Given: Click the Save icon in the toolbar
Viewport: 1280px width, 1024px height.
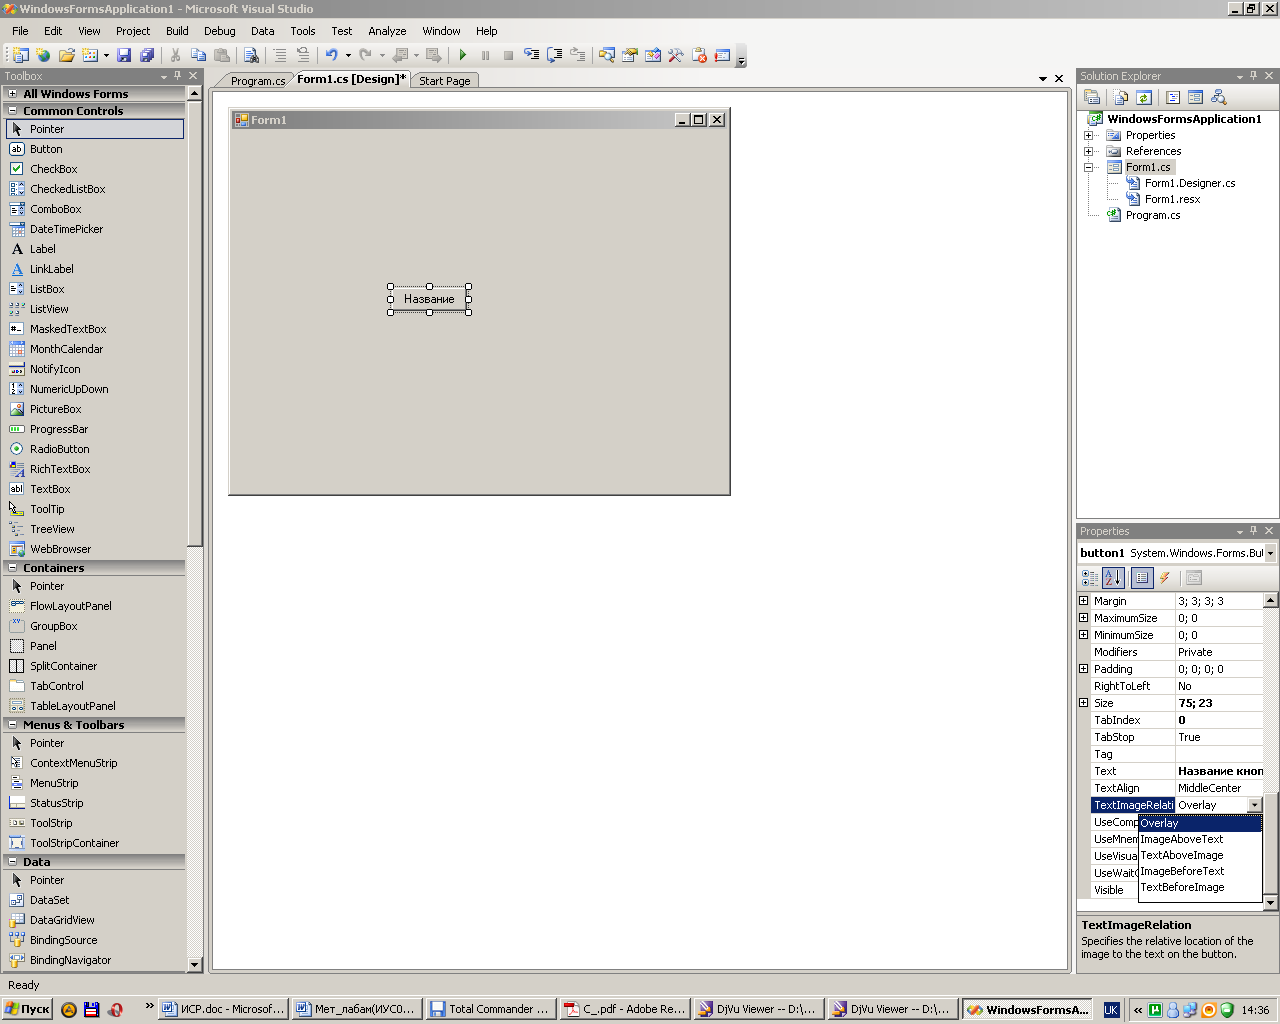Looking at the screenshot, I should pyautogui.click(x=124, y=55).
